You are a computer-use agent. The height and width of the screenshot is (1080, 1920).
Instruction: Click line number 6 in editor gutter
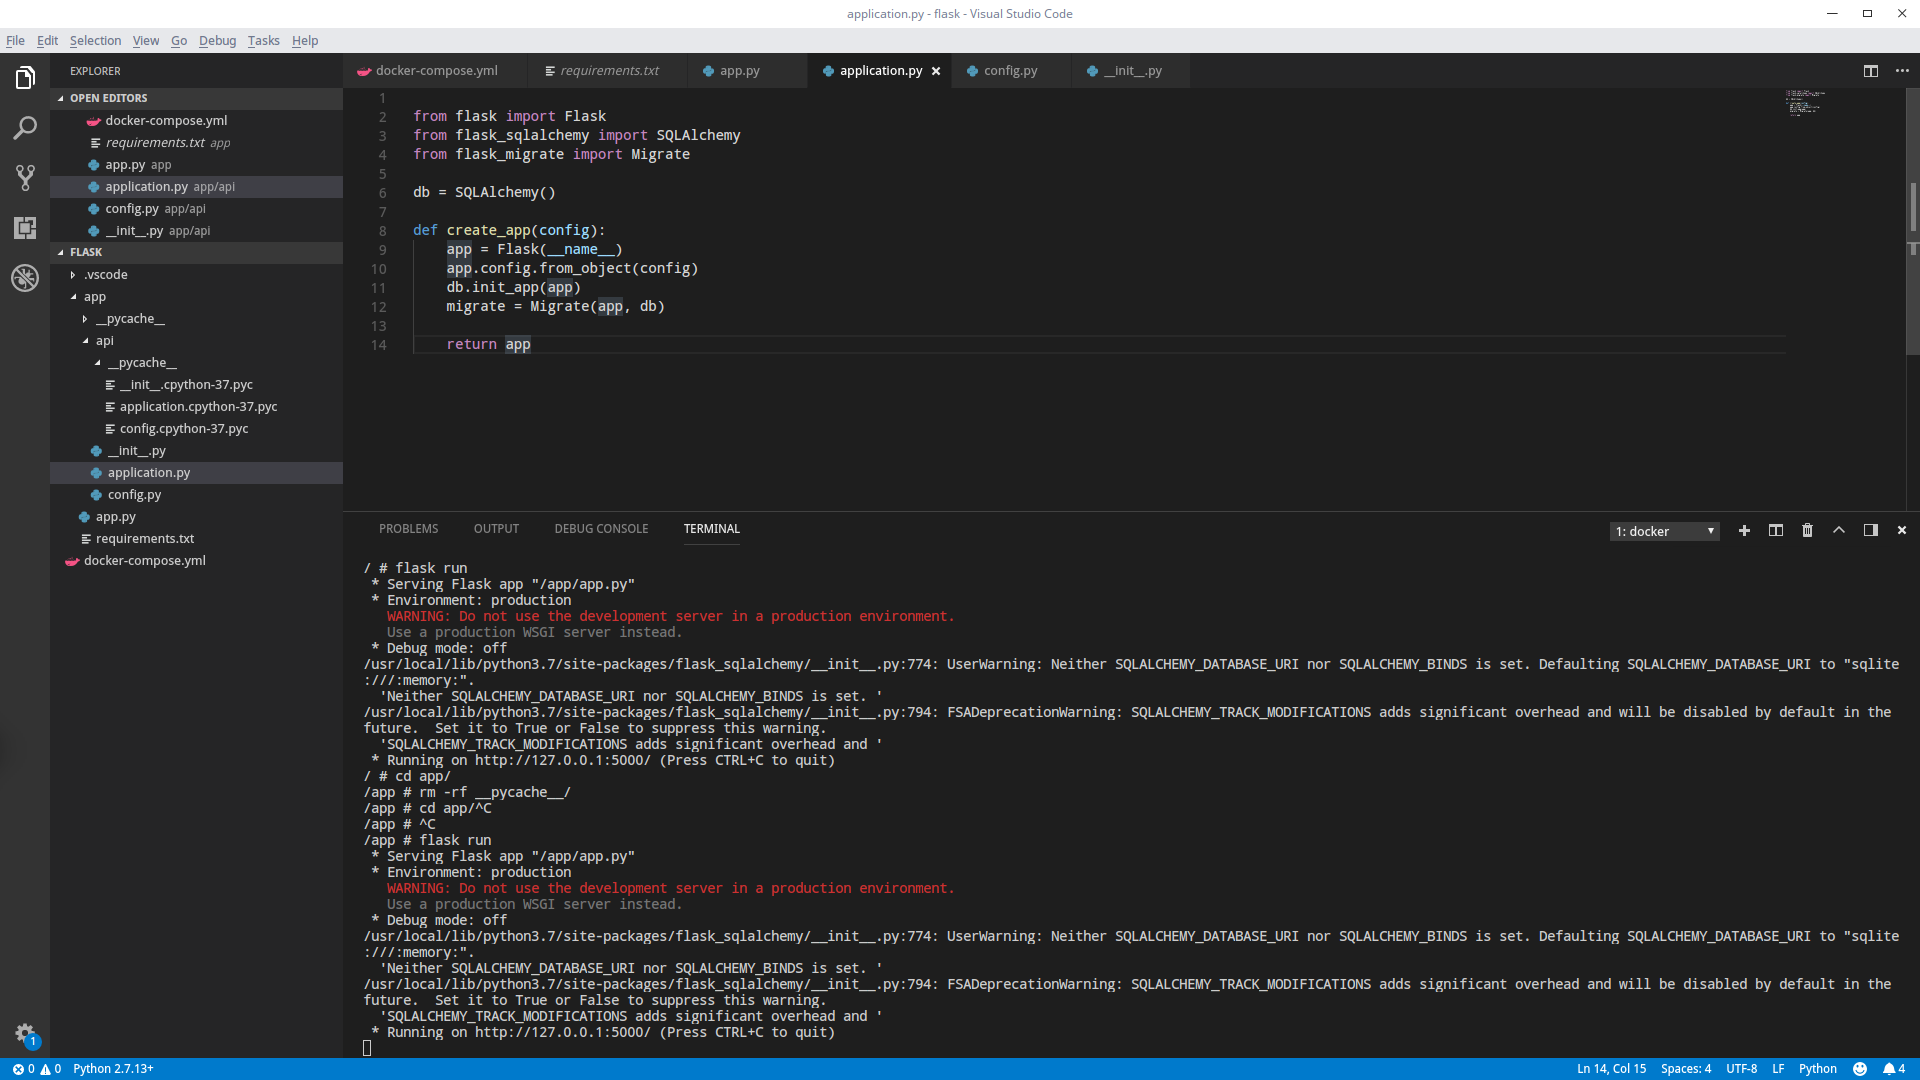click(x=382, y=193)
